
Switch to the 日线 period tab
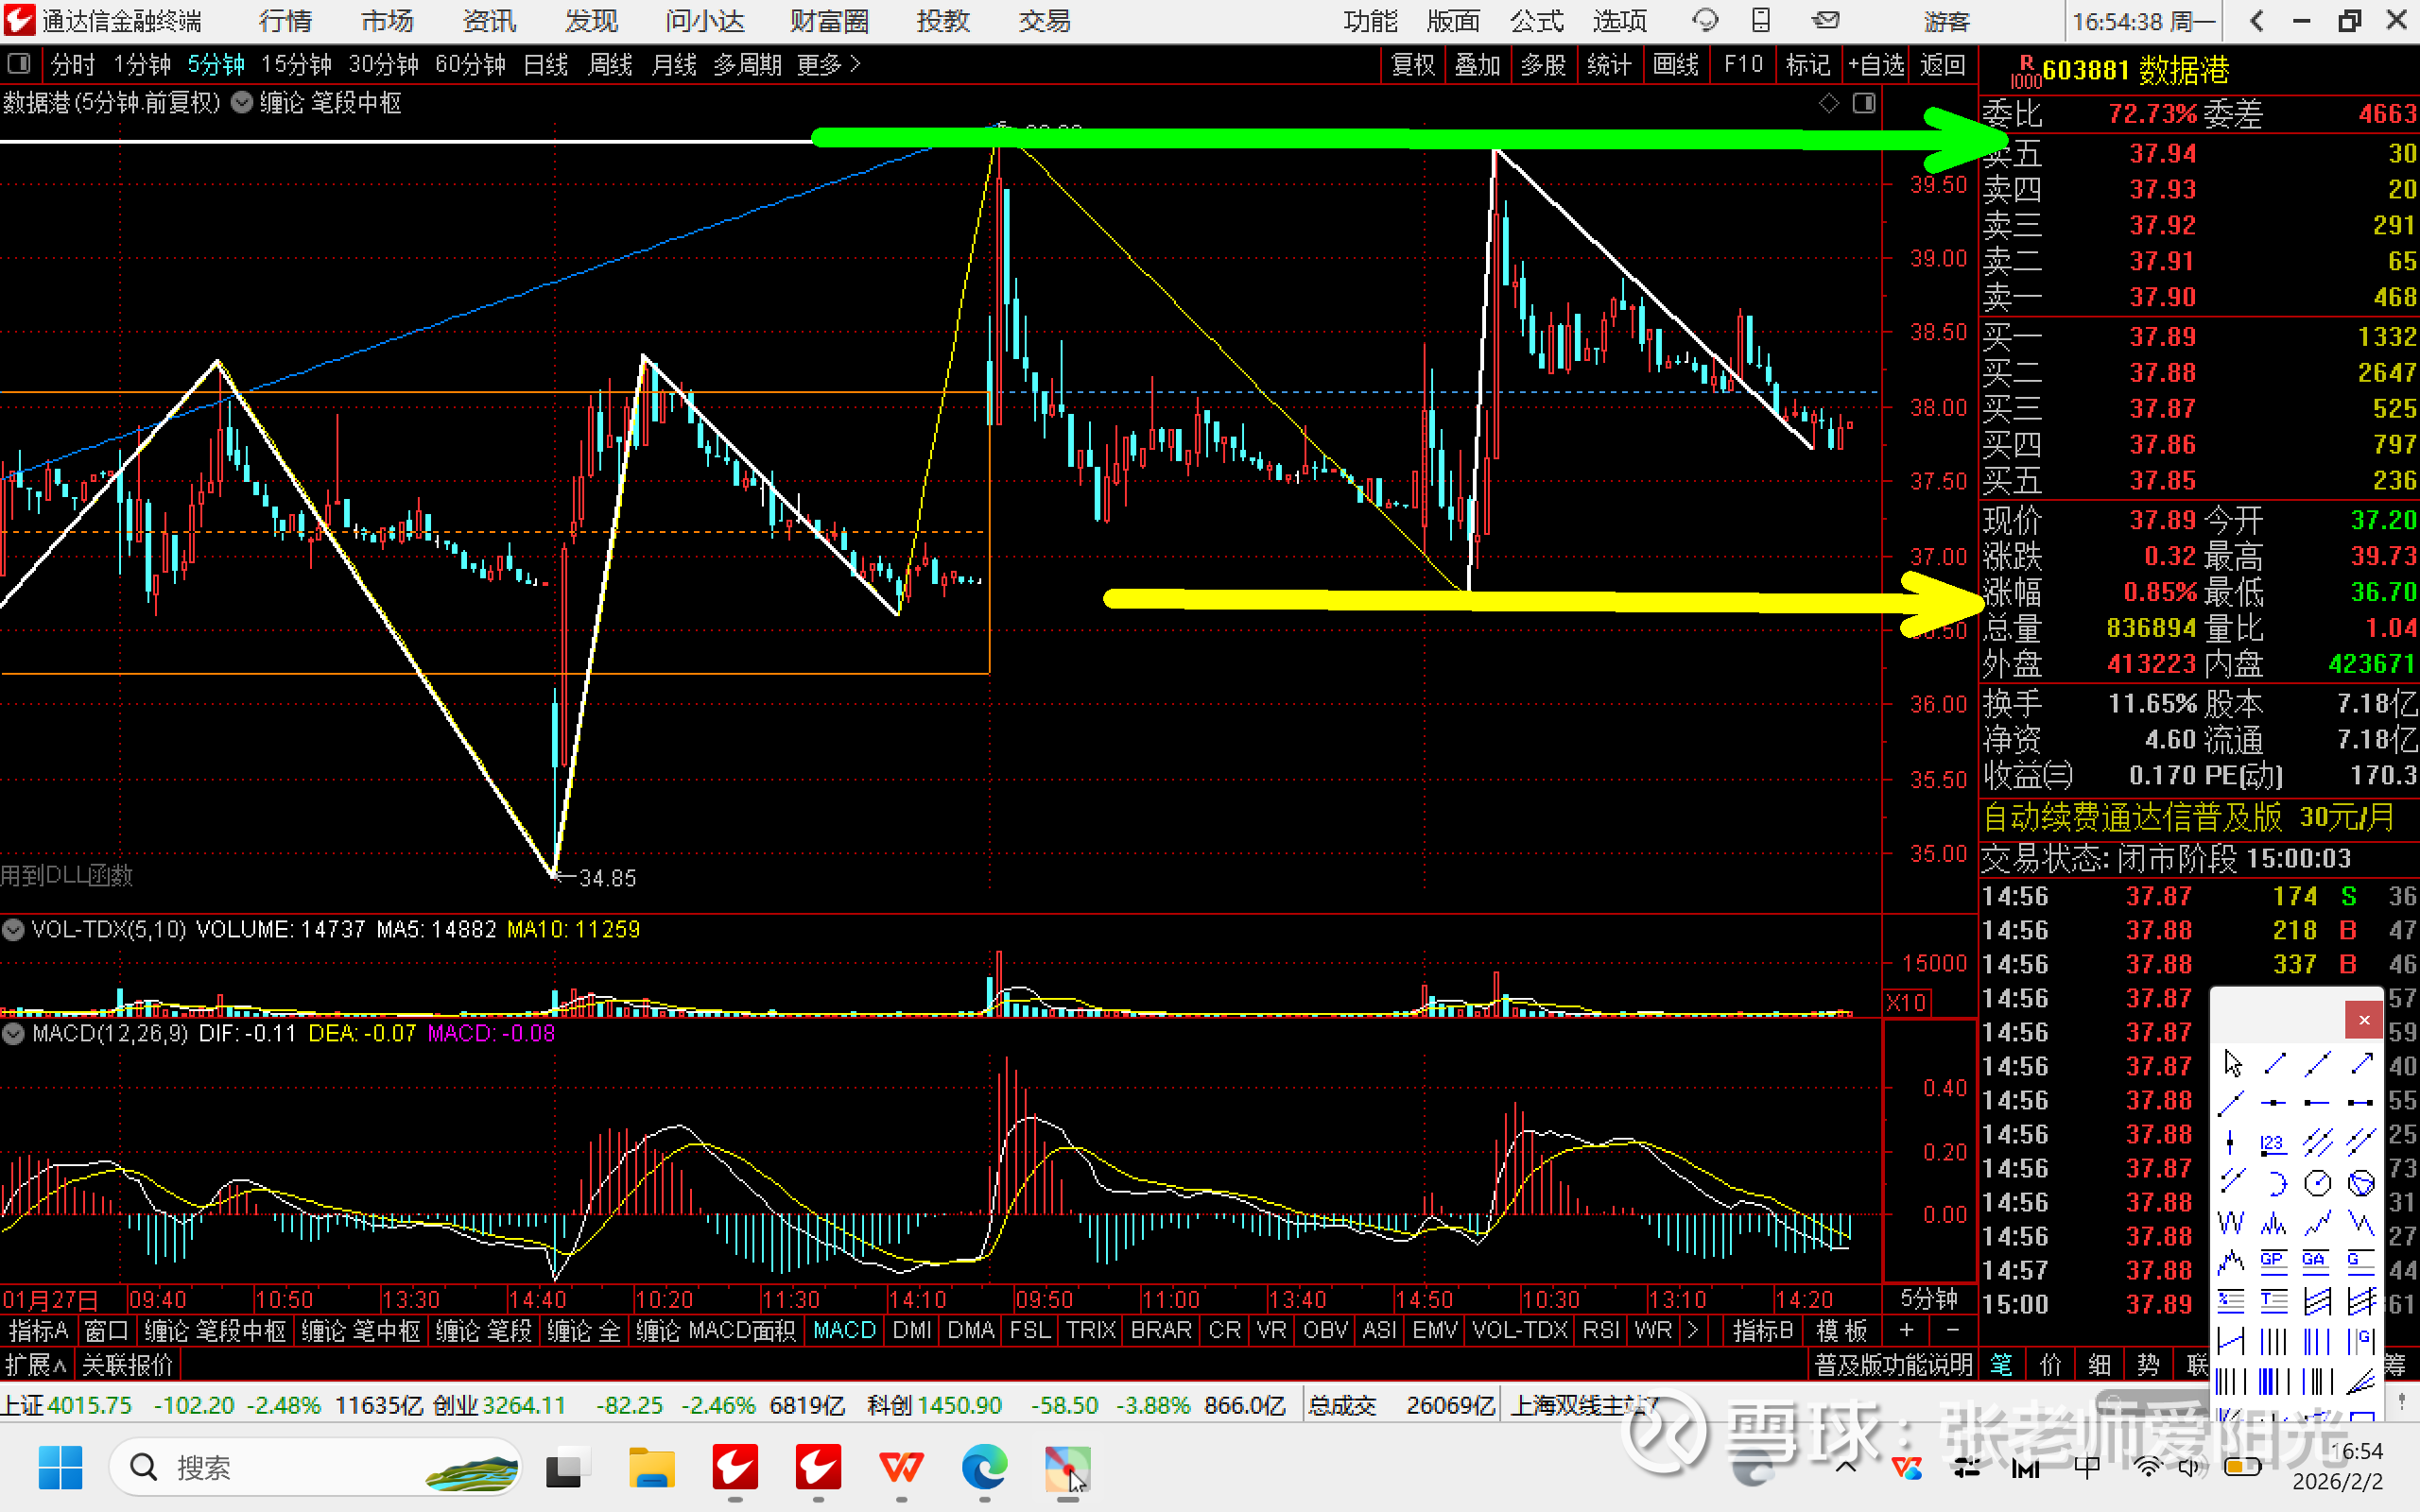[x=546, y=65]
